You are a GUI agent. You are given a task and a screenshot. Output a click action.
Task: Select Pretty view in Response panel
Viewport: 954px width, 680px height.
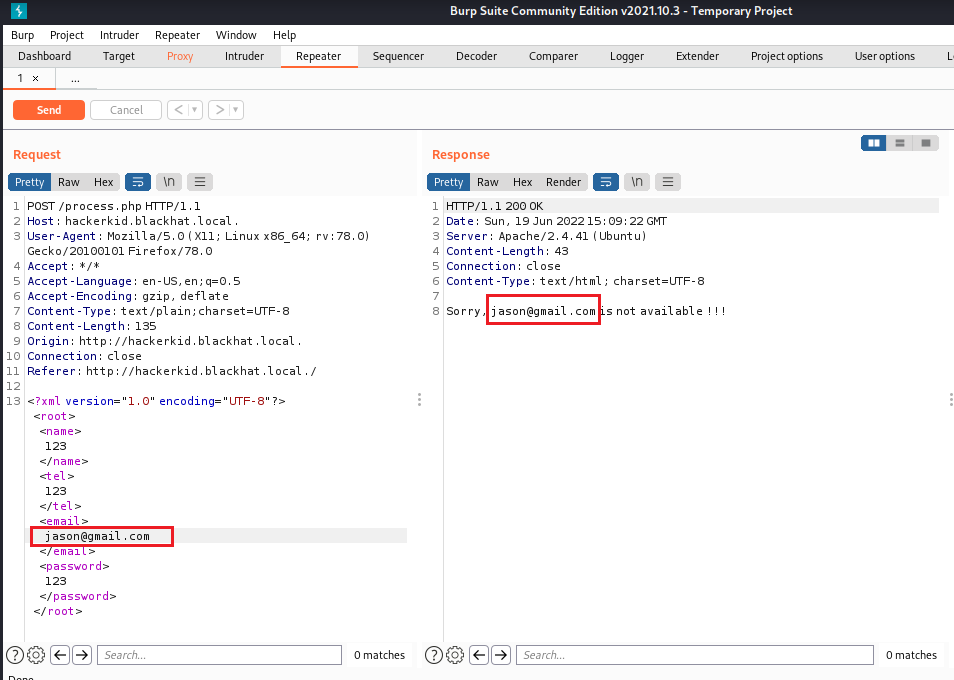(x=448, y=182)
